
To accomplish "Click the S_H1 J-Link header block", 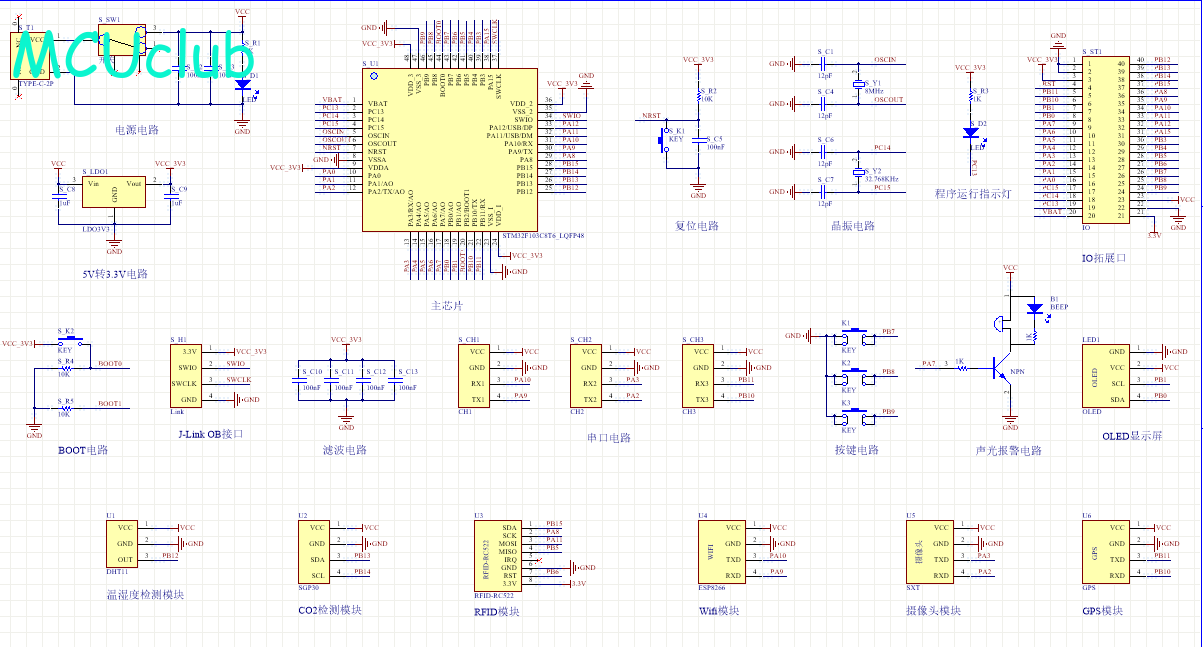I will tap(188, 375).
